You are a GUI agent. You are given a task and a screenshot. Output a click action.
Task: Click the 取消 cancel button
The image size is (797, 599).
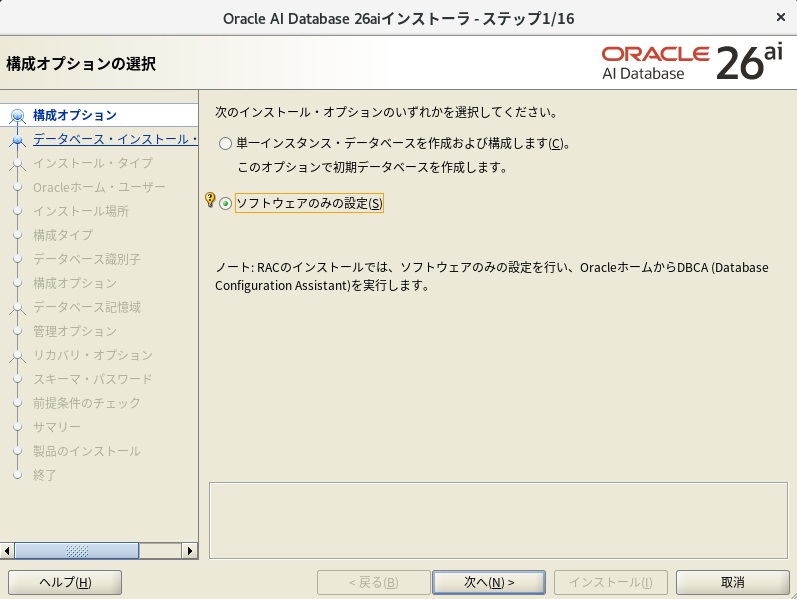[732, 582]
